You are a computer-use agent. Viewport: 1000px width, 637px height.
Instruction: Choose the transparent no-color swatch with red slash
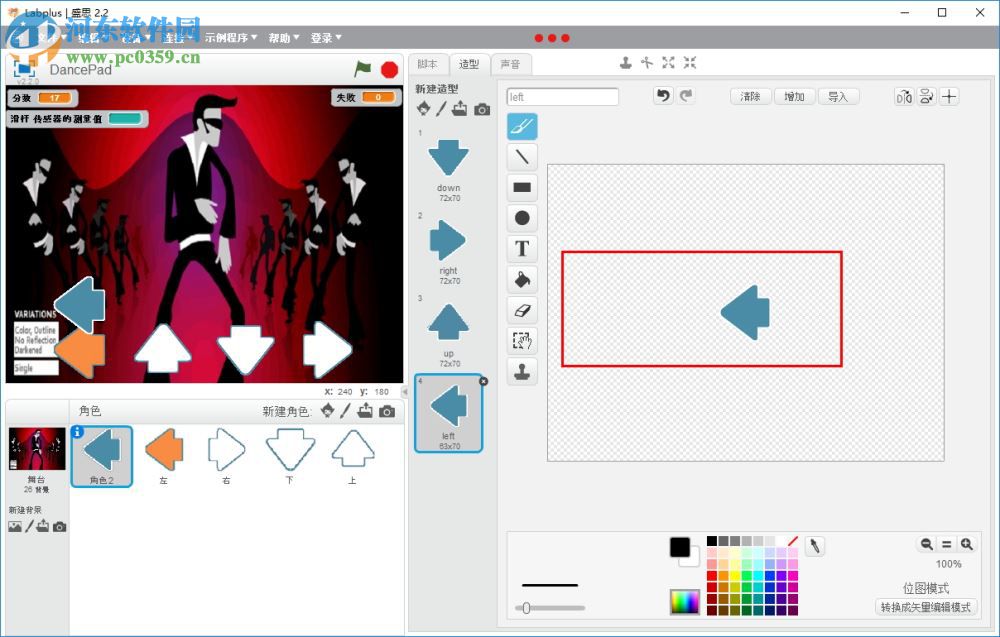[x=792, y=541]
